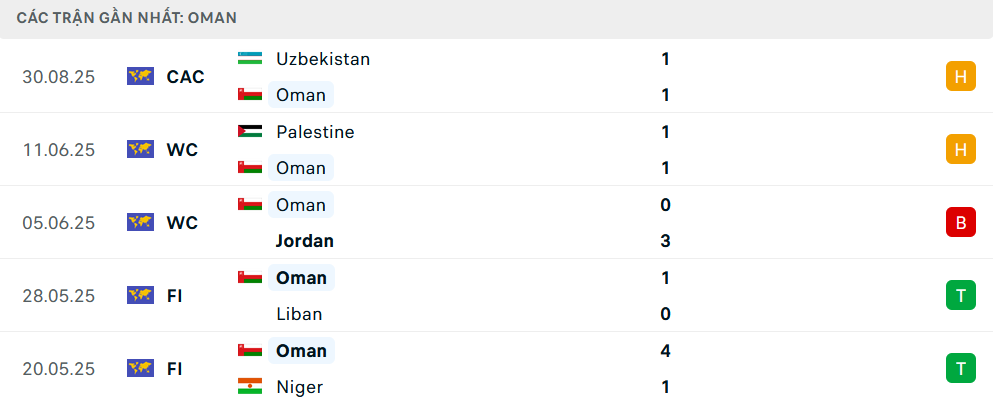Viewport: 993px width, 401px height.
Task: Click the FI label on 20.05.25 match
Action: coord(174,369)
